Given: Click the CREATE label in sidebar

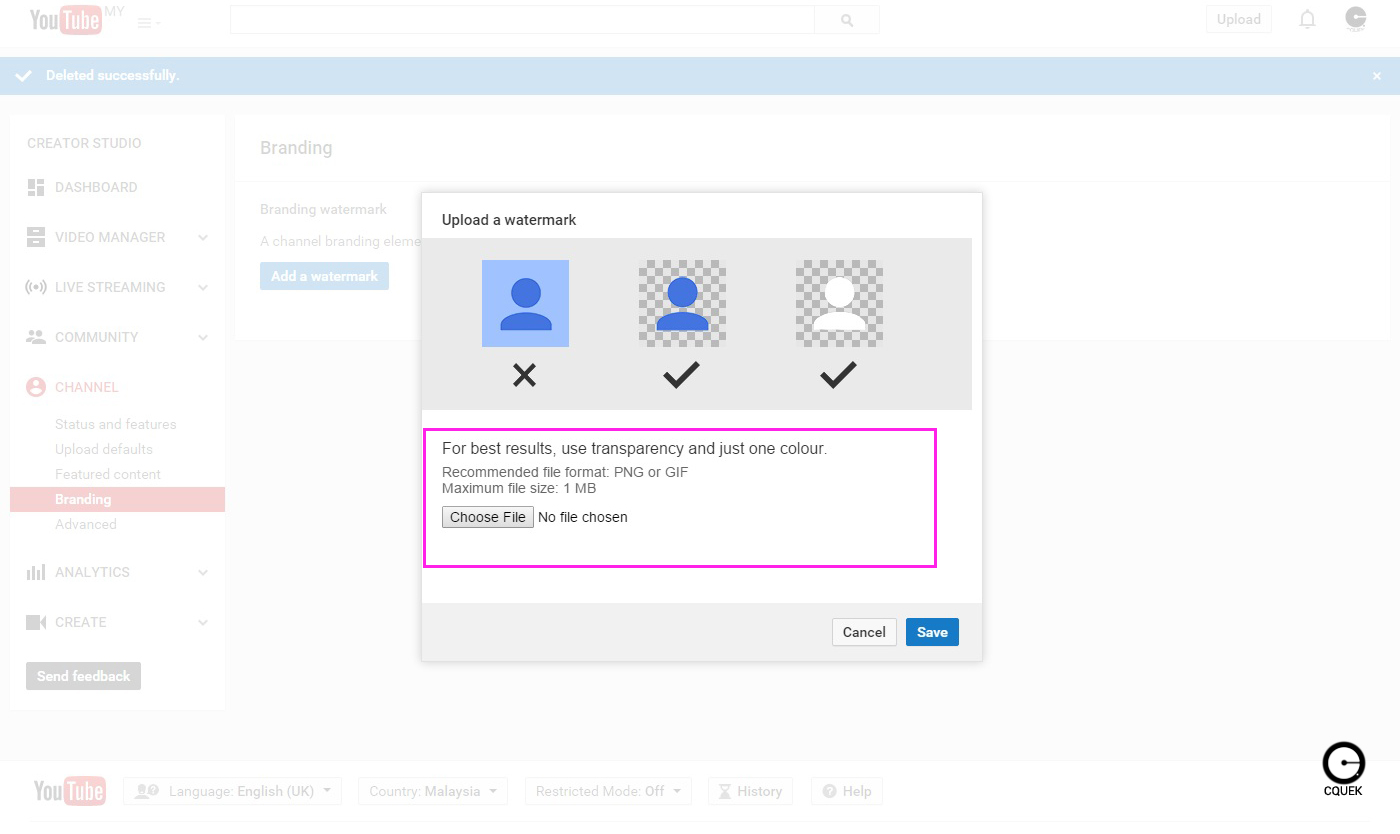Looking at the screenshot, I should [81, 622].
